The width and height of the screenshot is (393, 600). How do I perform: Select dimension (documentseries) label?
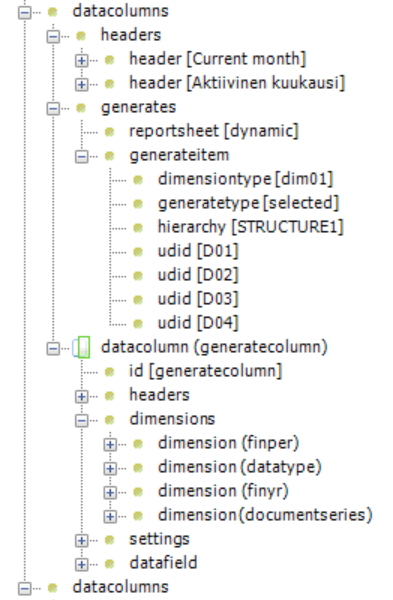265,515
